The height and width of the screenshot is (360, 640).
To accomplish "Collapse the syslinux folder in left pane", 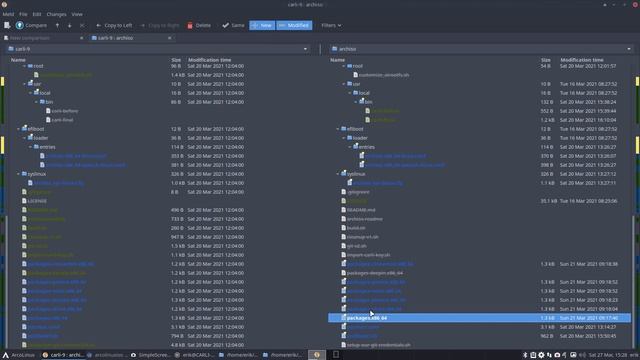I will coord(18,174).
